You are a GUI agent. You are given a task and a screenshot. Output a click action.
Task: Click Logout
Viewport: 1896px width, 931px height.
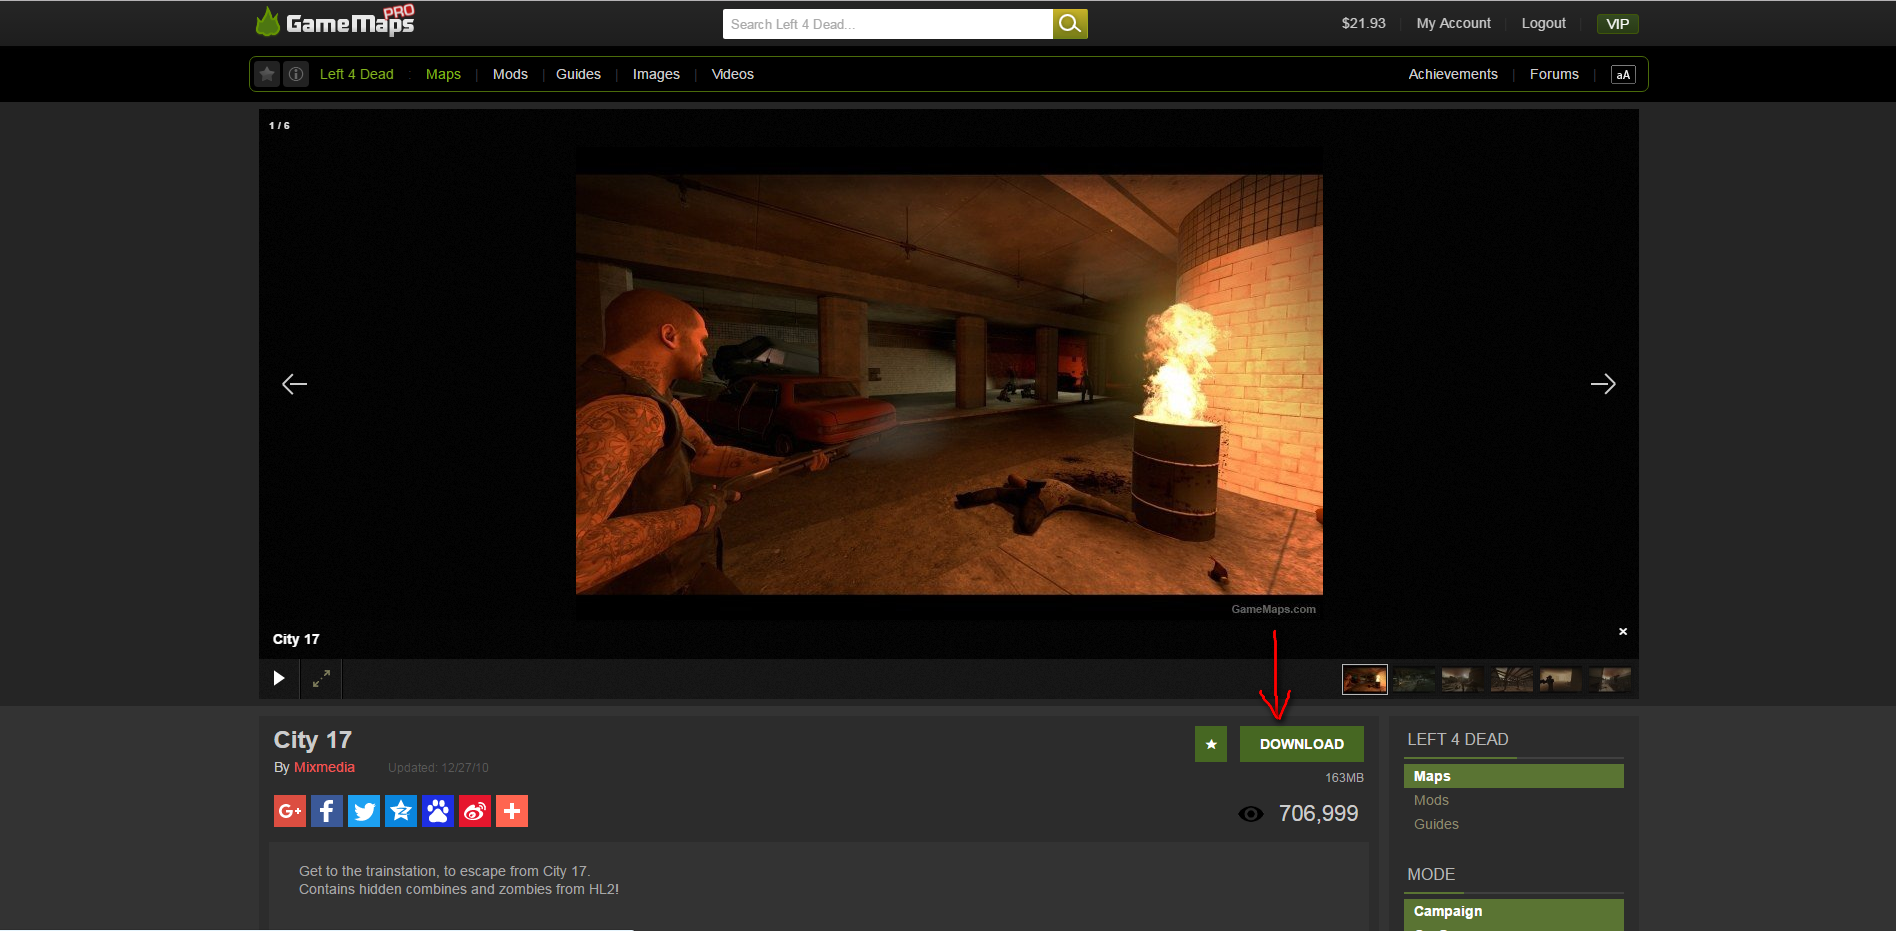click(1544, 23)
